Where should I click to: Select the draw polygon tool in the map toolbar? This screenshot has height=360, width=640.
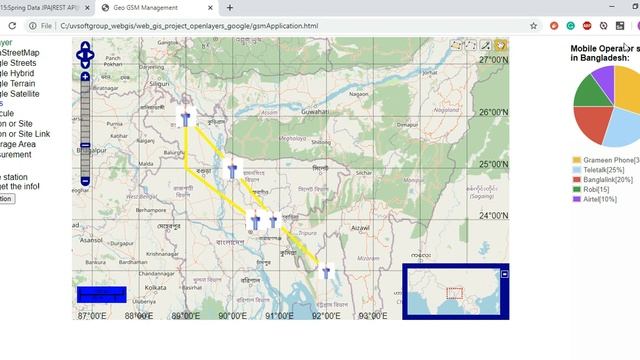click(x=456, y=45)
